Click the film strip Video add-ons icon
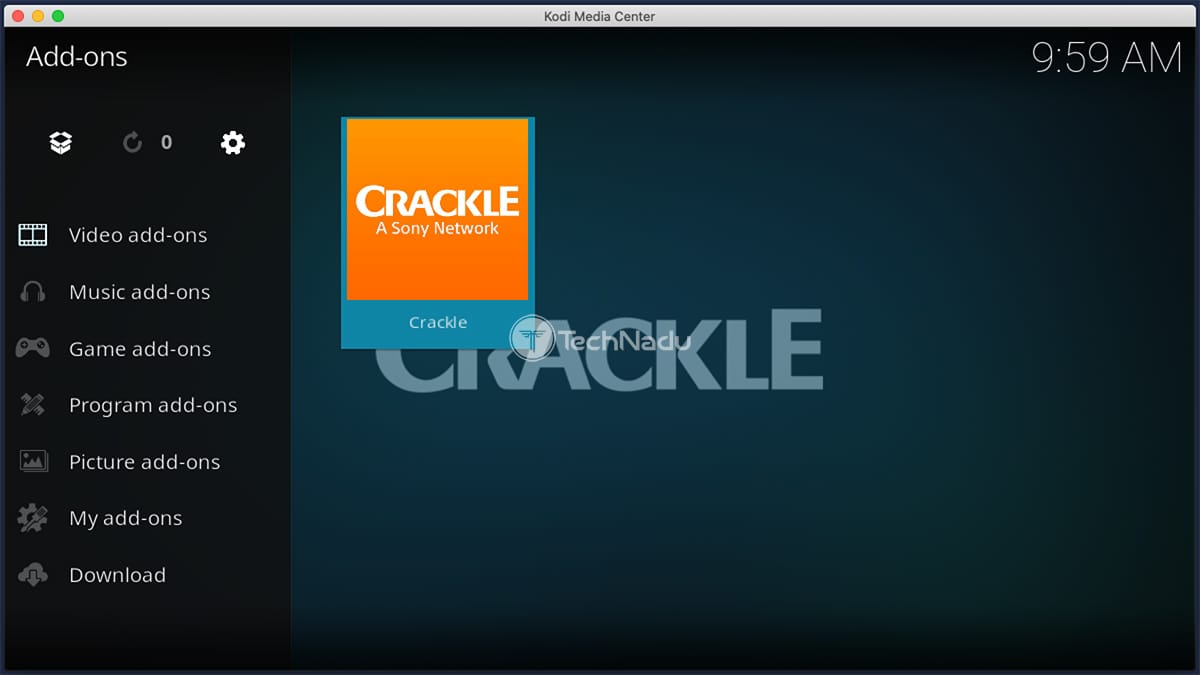Screen dimensions: 1200x675 [x=33, y=235]
